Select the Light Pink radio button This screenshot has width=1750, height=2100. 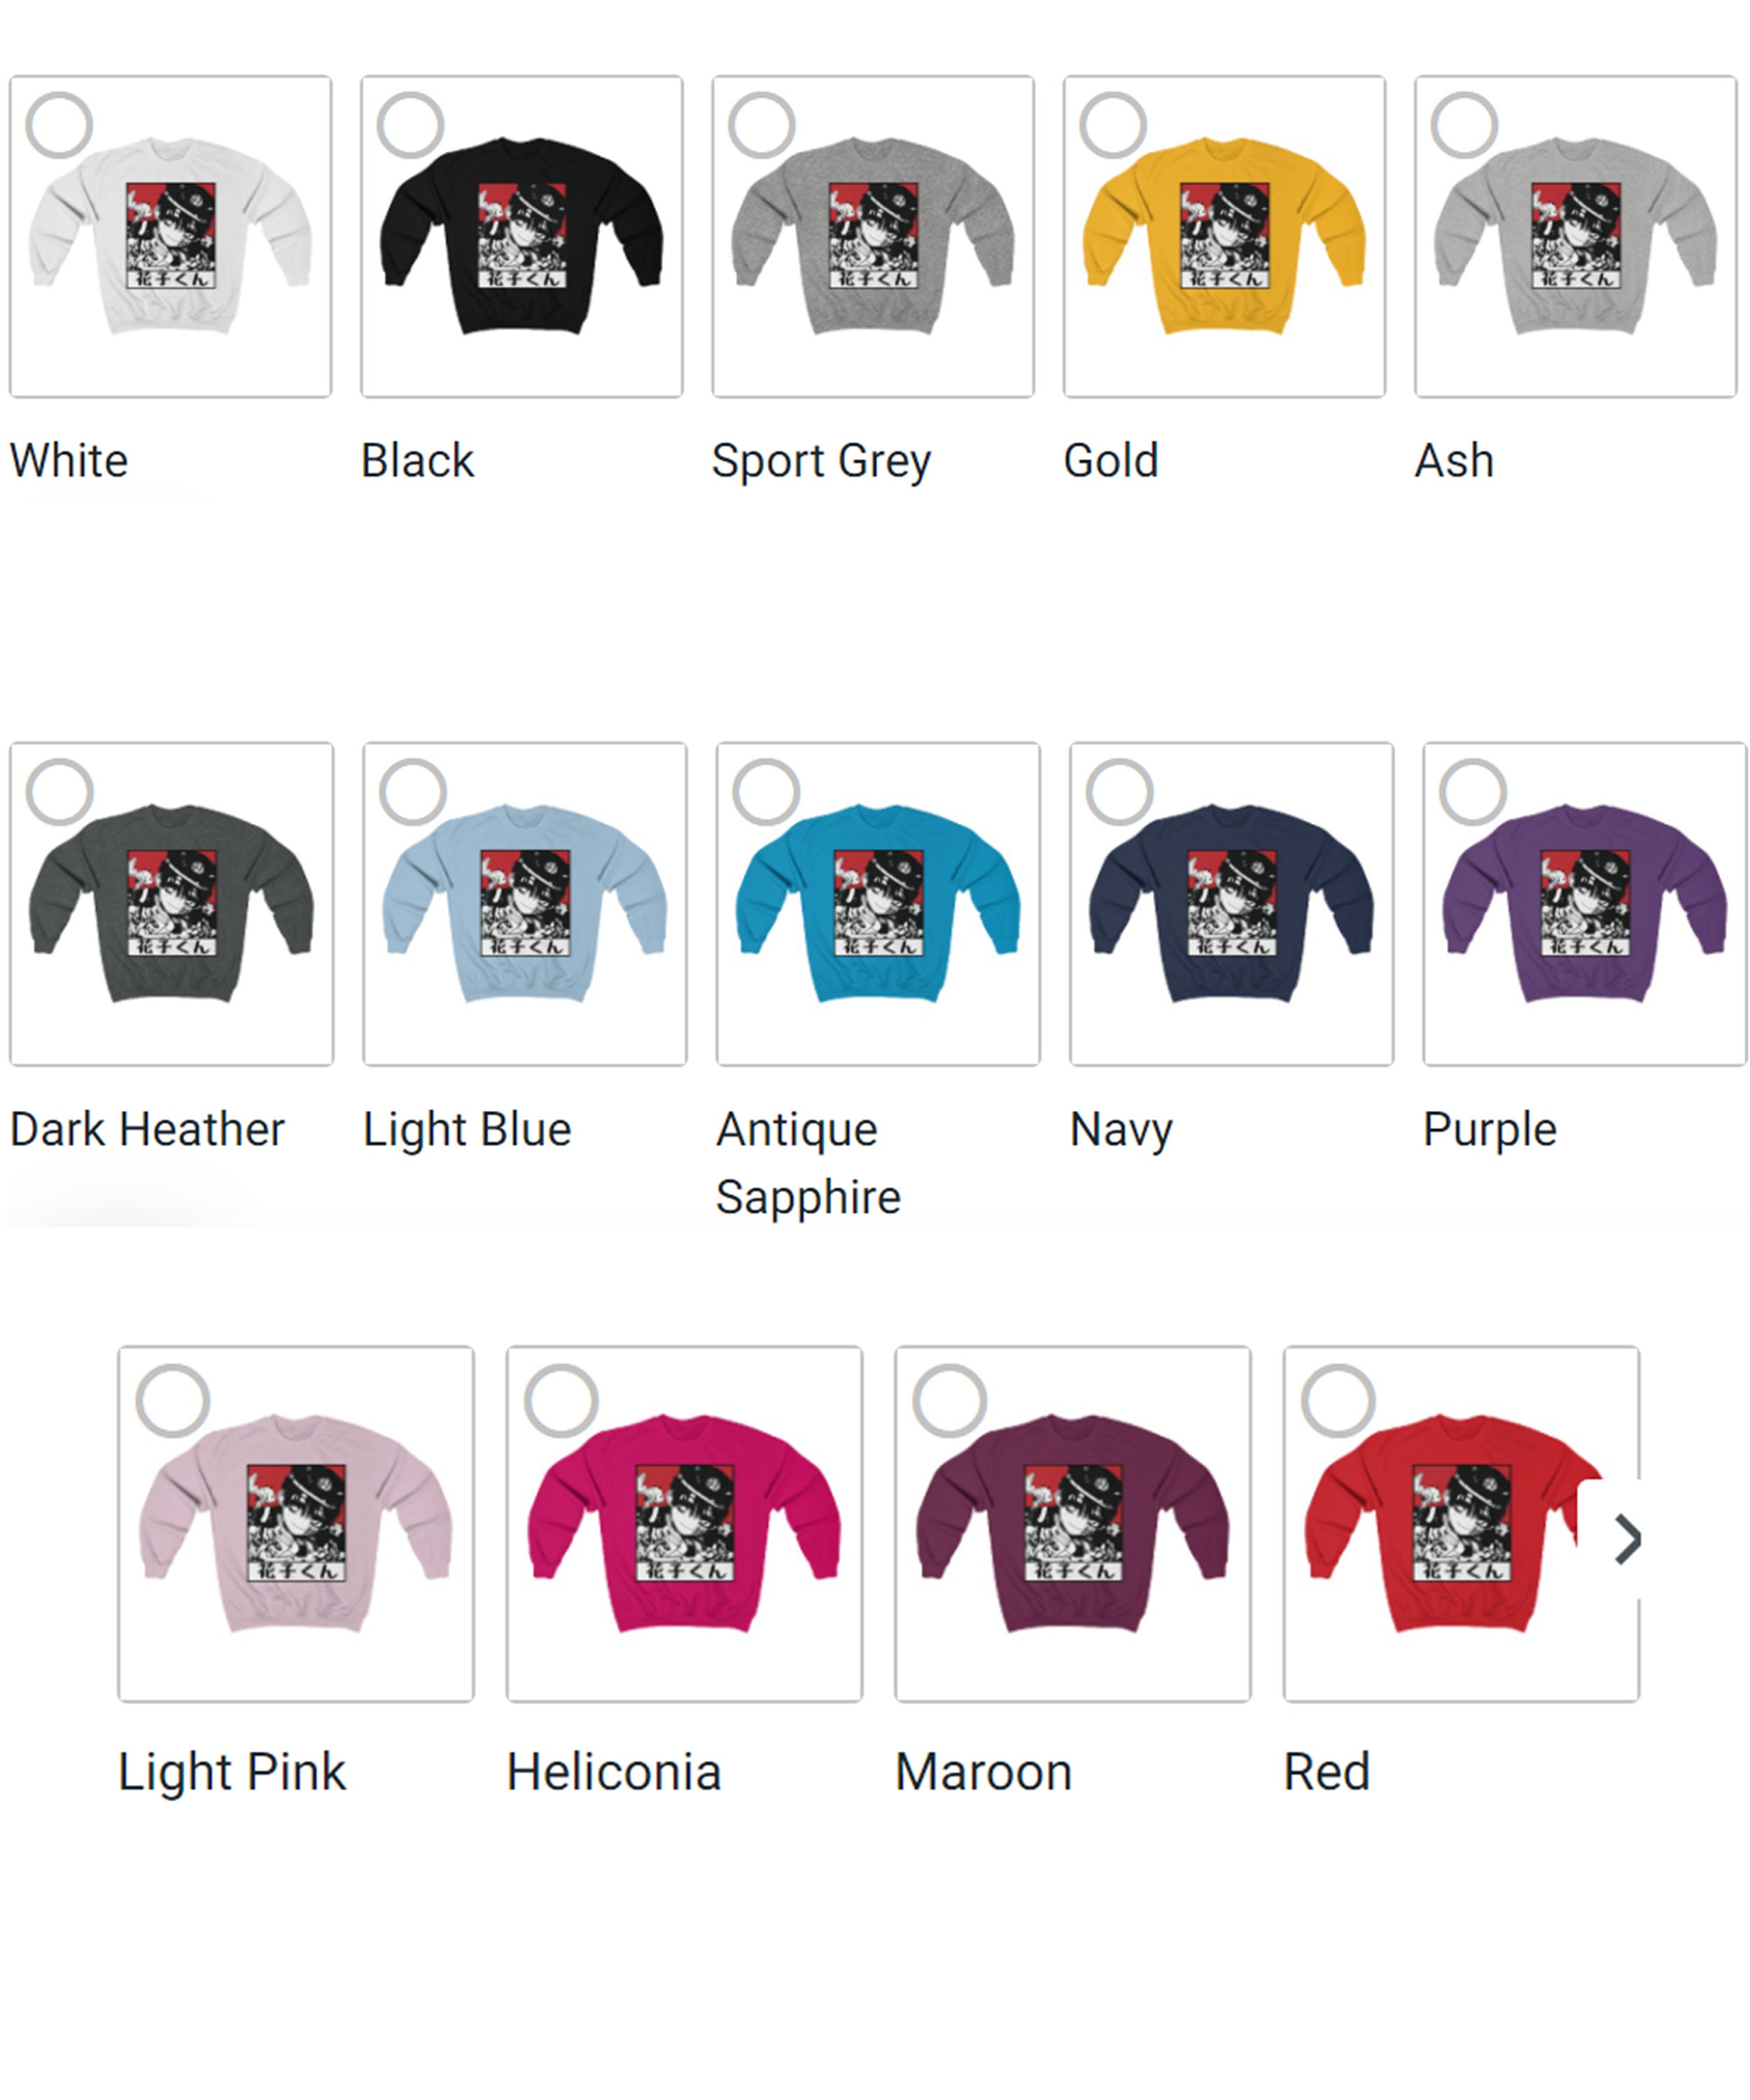tap(173, 1400)
